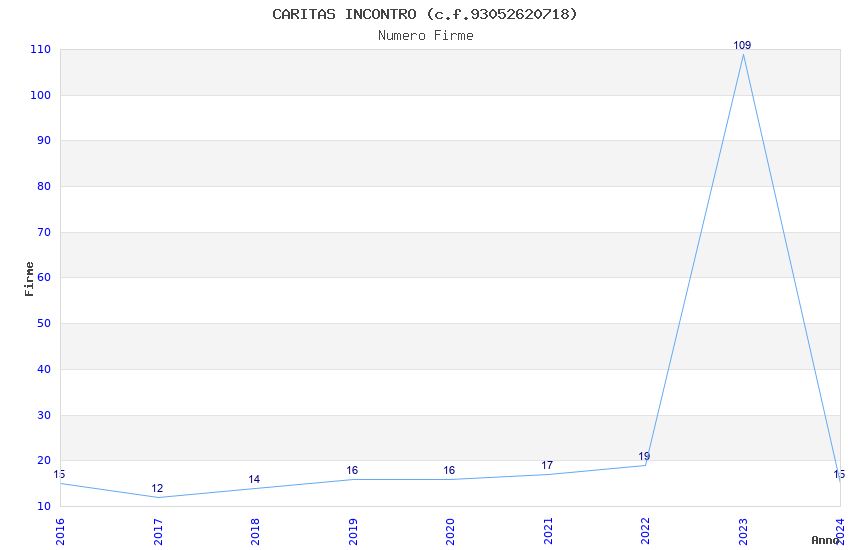
Task: Click the Firme y-axis label
Action: [x=29, y=279]
